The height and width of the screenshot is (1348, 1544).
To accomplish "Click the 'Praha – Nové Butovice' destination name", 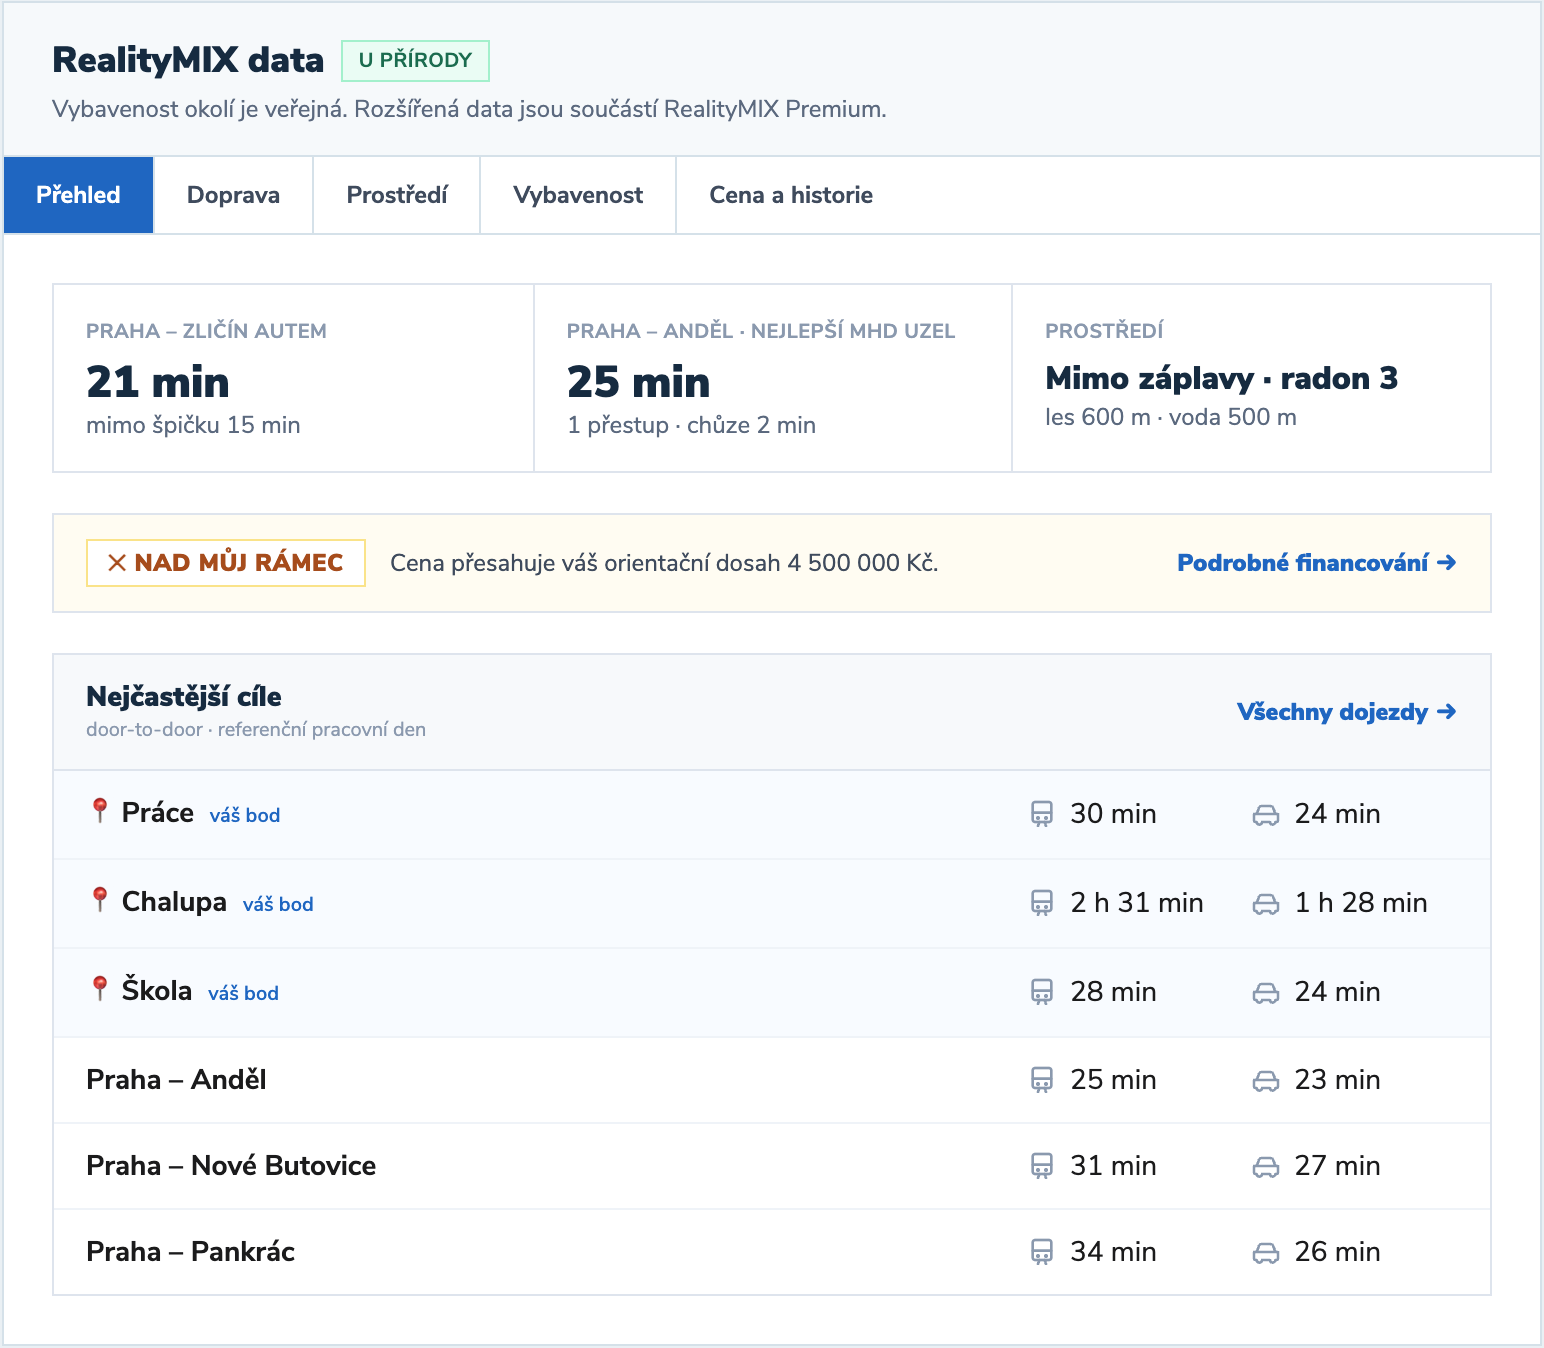I will pyautogui.click(x=231, y=1166).
